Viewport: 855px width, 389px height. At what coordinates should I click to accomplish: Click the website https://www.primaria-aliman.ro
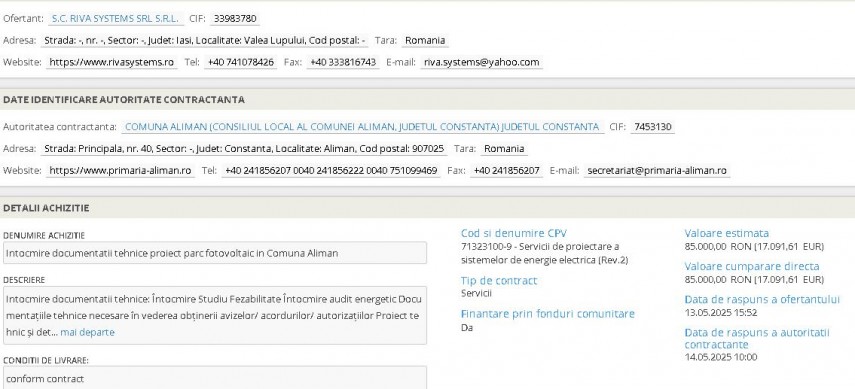click(120, 171)
